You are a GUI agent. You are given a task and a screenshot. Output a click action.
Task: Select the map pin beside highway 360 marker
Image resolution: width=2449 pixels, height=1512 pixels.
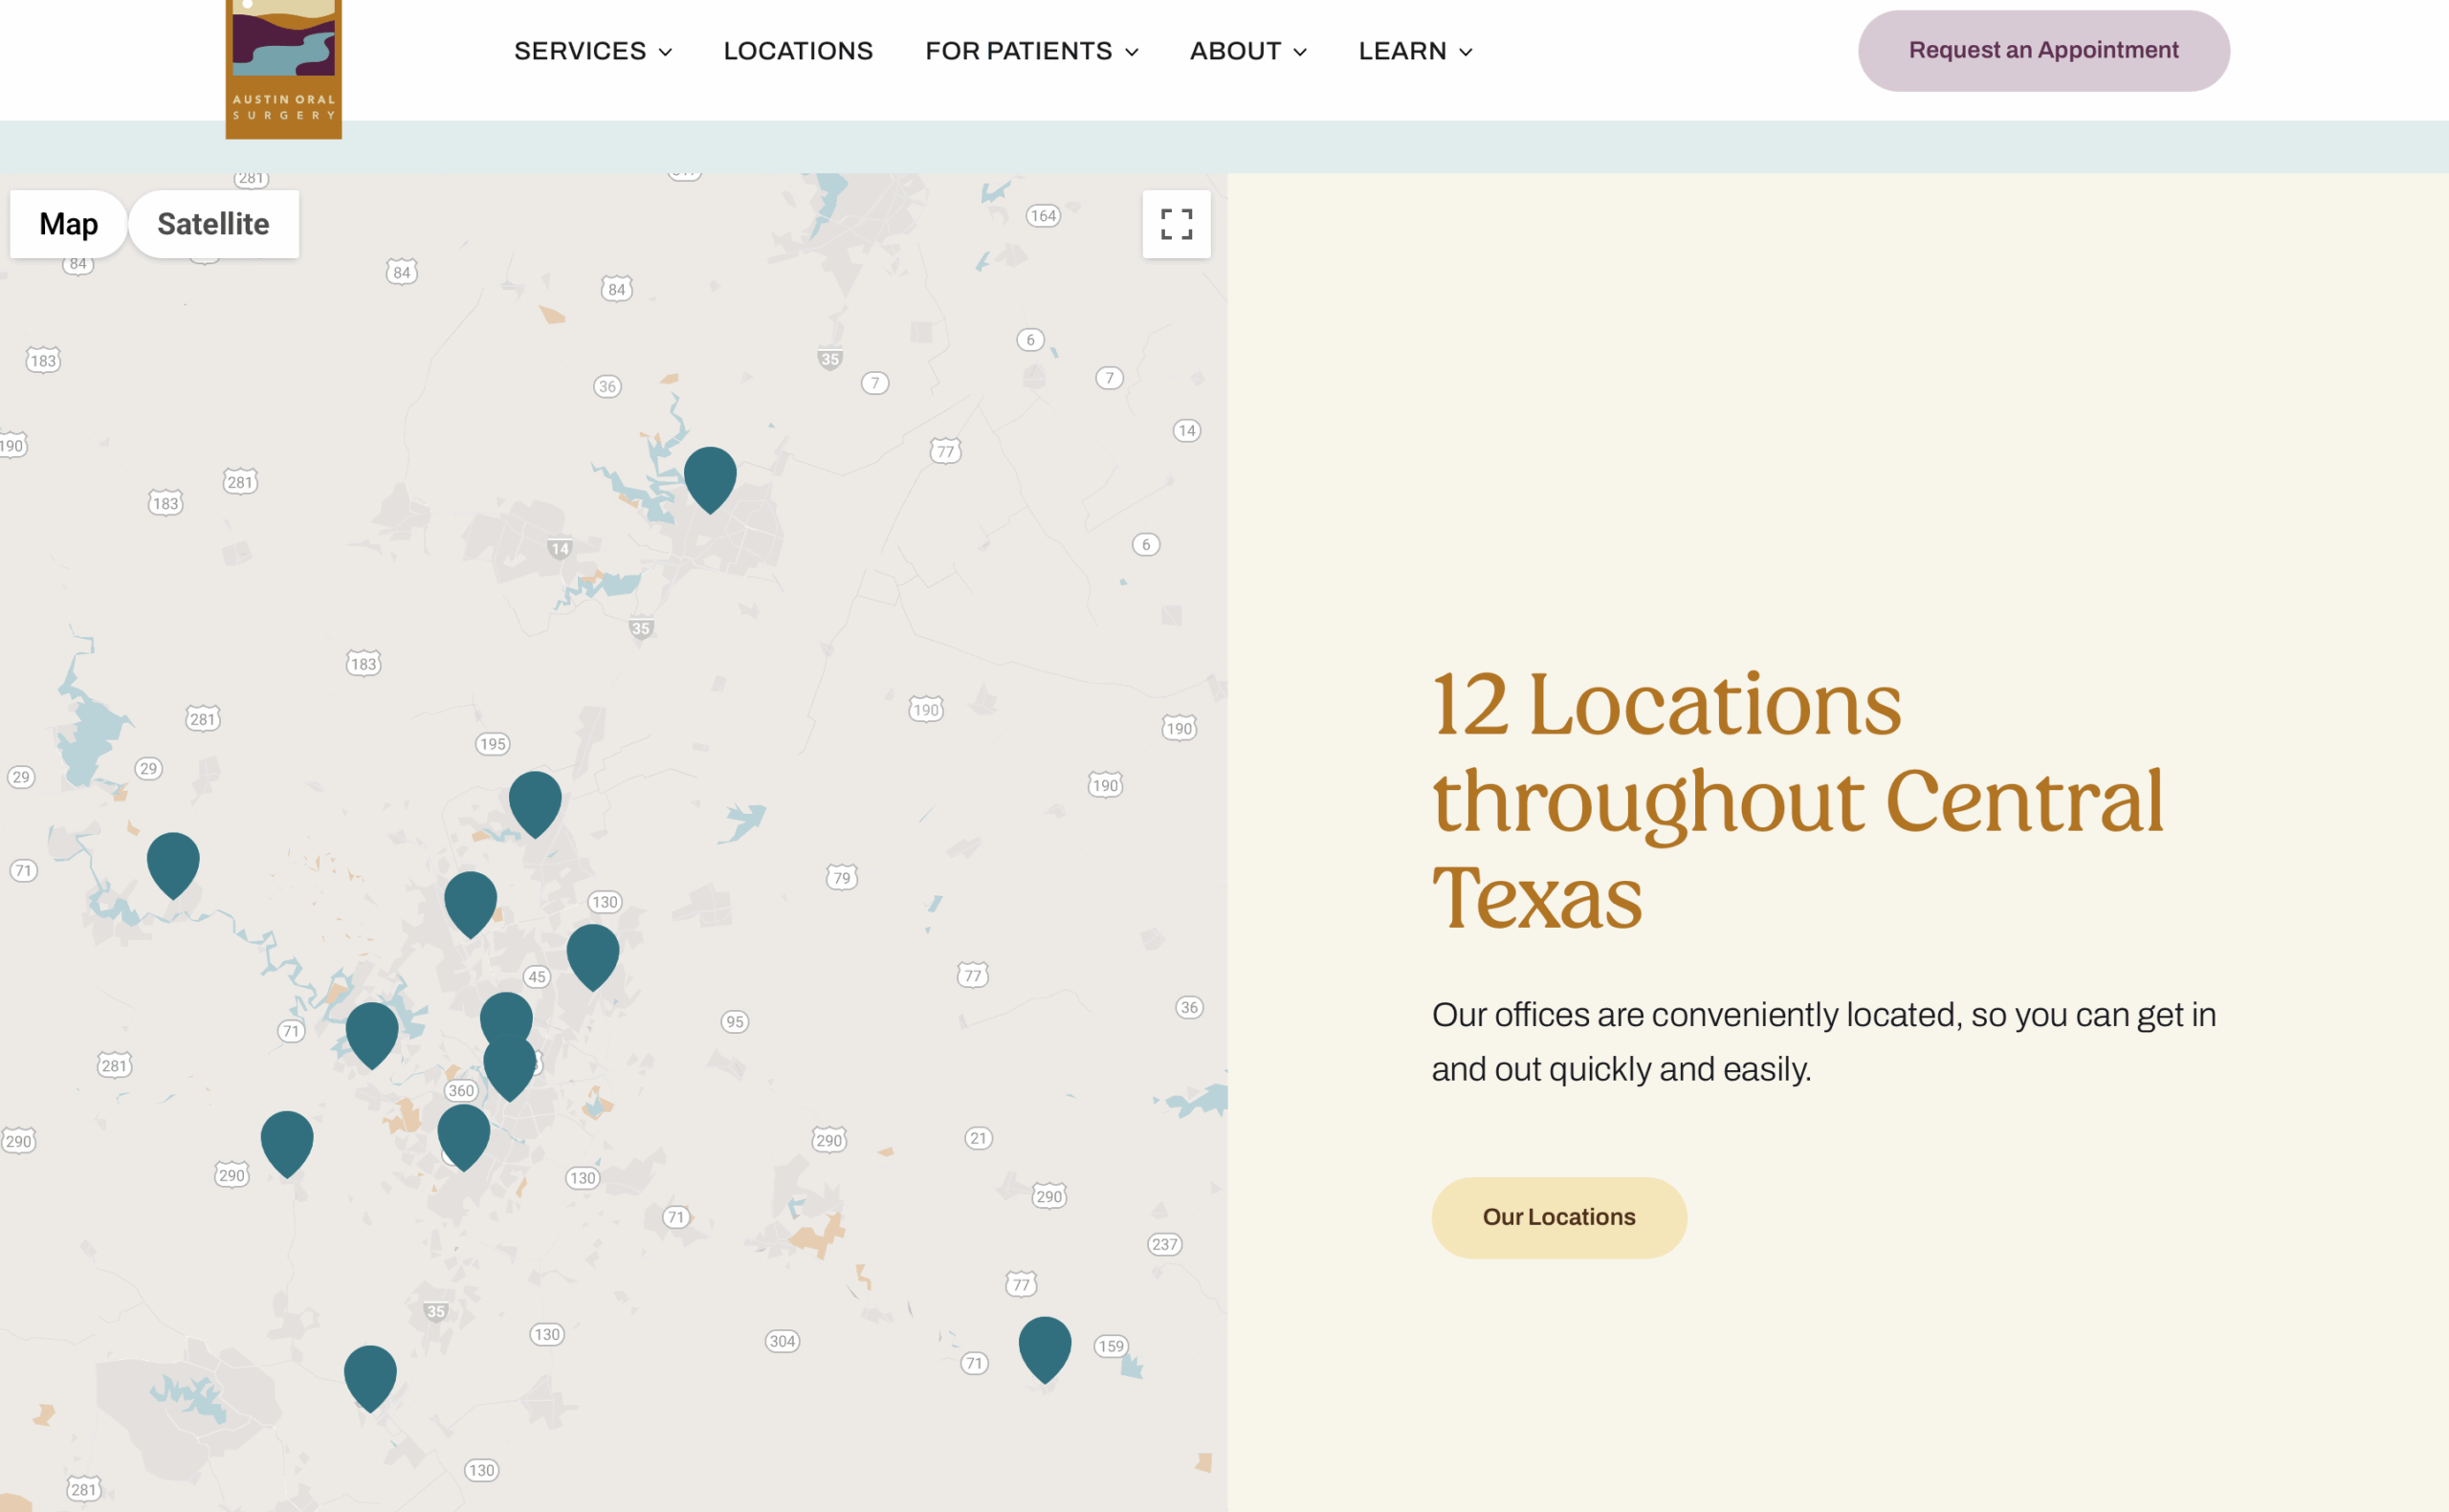(x=510, y=1070)
